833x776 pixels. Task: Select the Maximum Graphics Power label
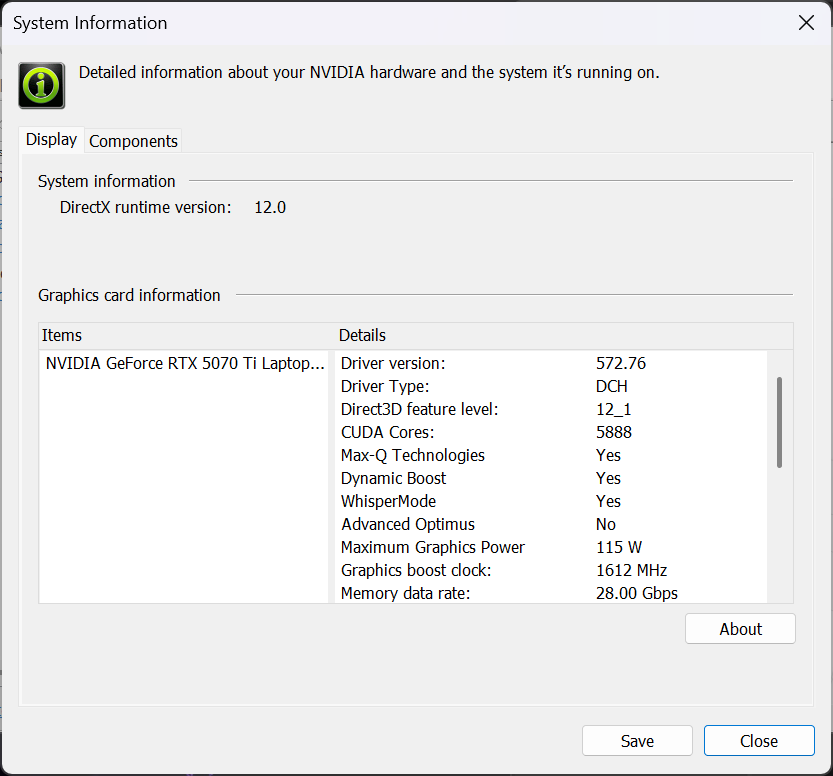pyautogui.click(x=432, y=548)
